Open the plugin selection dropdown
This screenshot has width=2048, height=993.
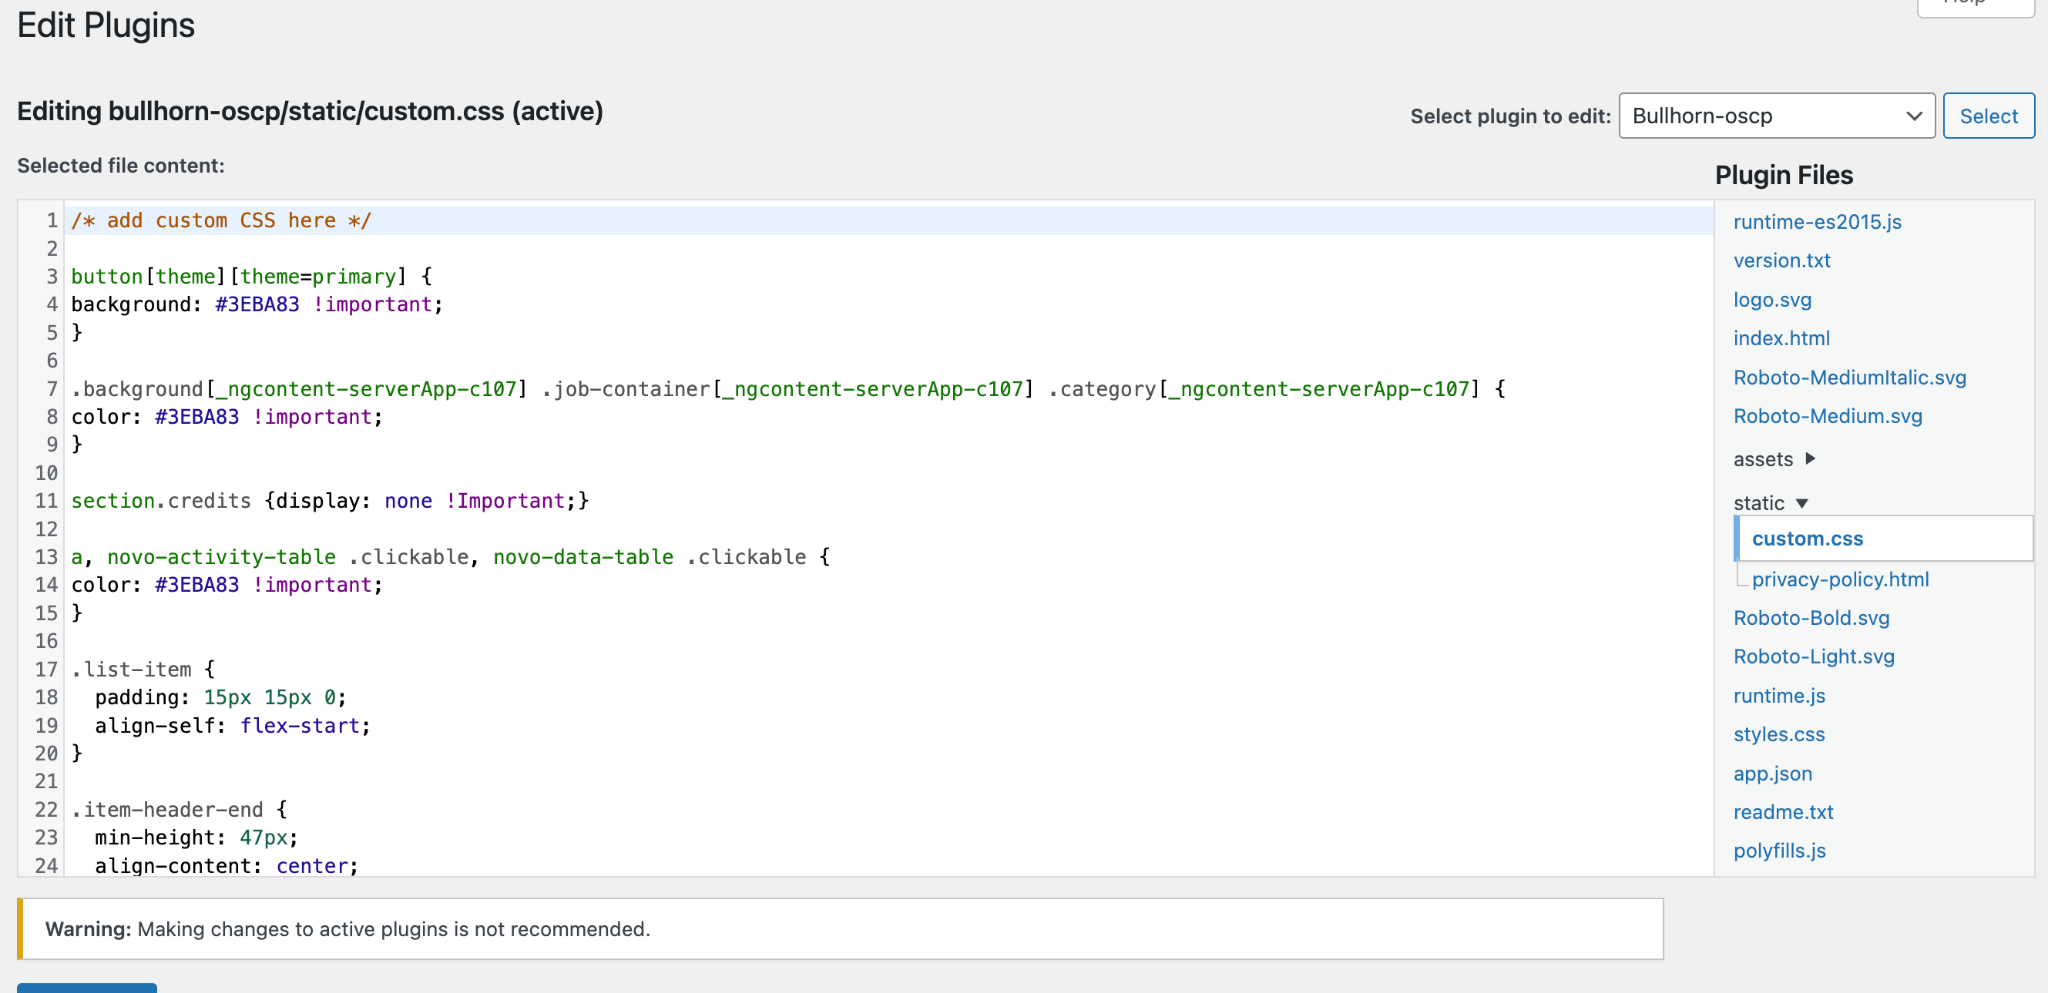click(x=1776, y=116)
